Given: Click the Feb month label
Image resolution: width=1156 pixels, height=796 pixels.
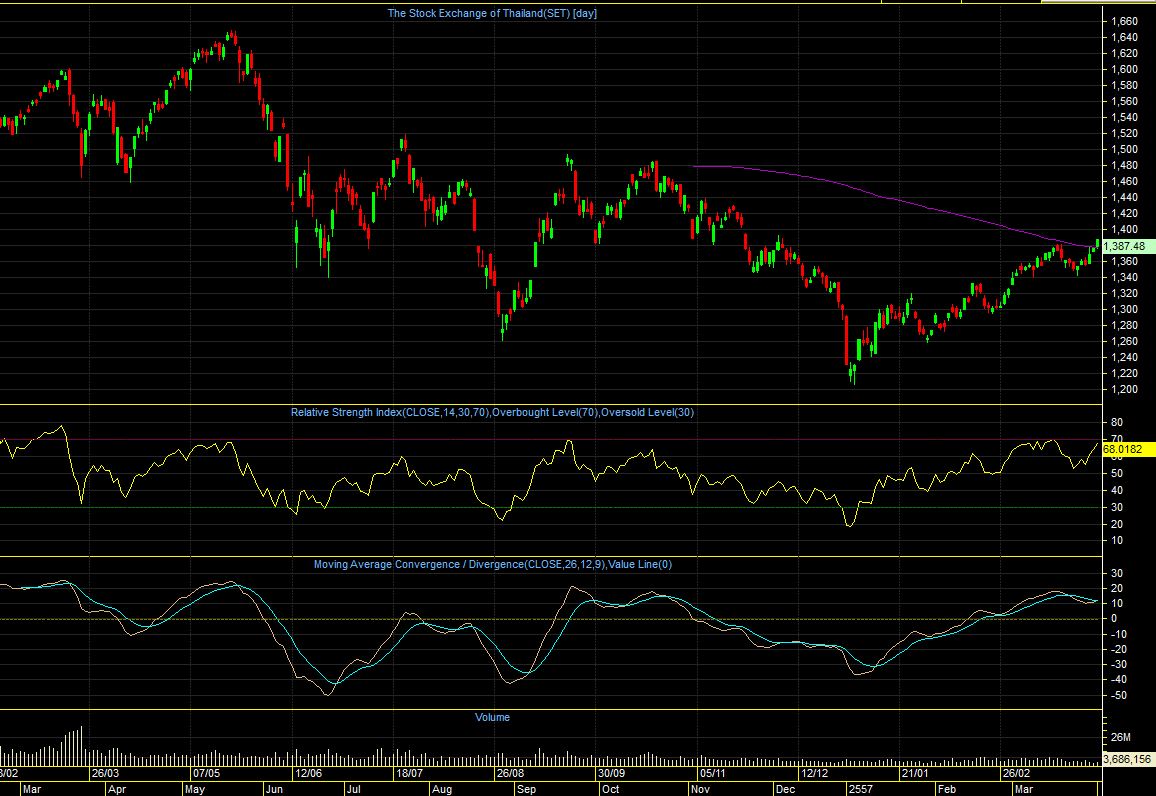Looking at the screenshot, I should pos(946,789).
